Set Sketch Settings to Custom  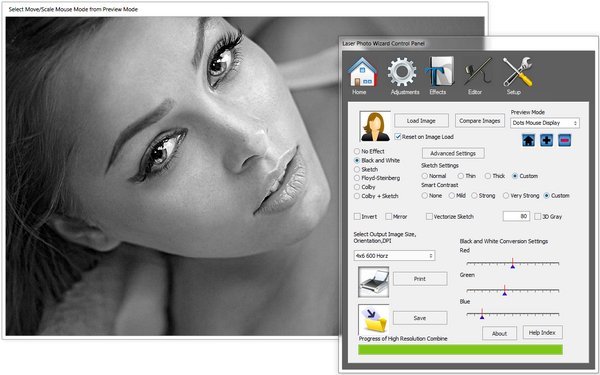(525, 176)
